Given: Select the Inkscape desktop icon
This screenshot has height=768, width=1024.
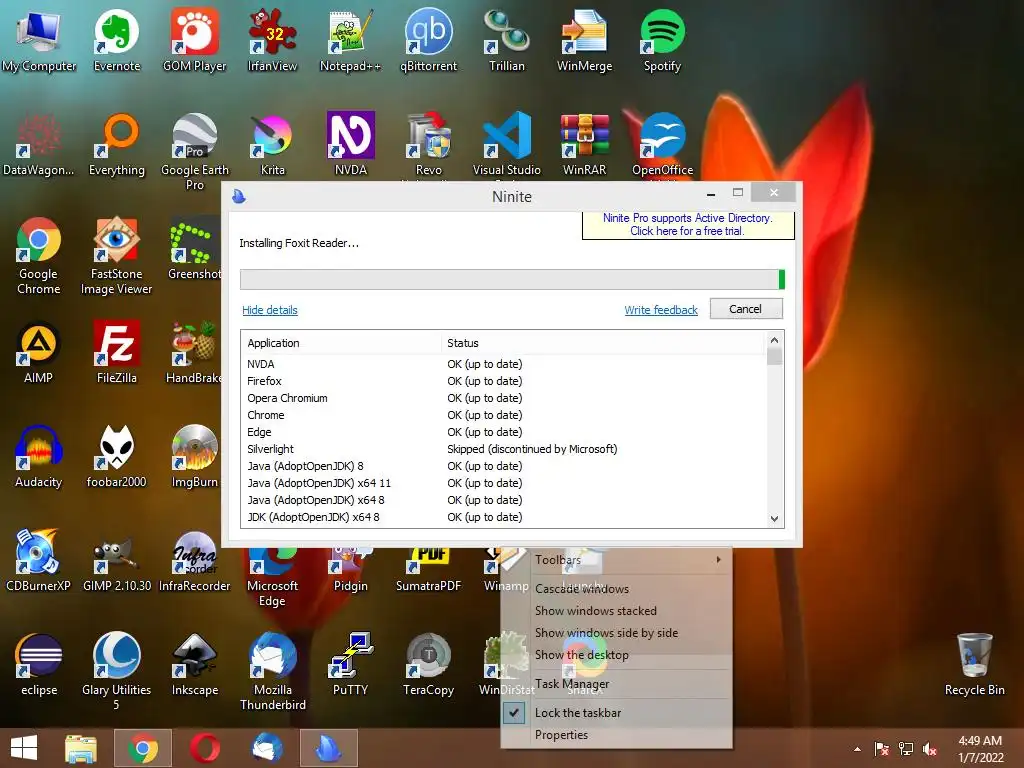Looking at the screenshot, I should [195, 664].
